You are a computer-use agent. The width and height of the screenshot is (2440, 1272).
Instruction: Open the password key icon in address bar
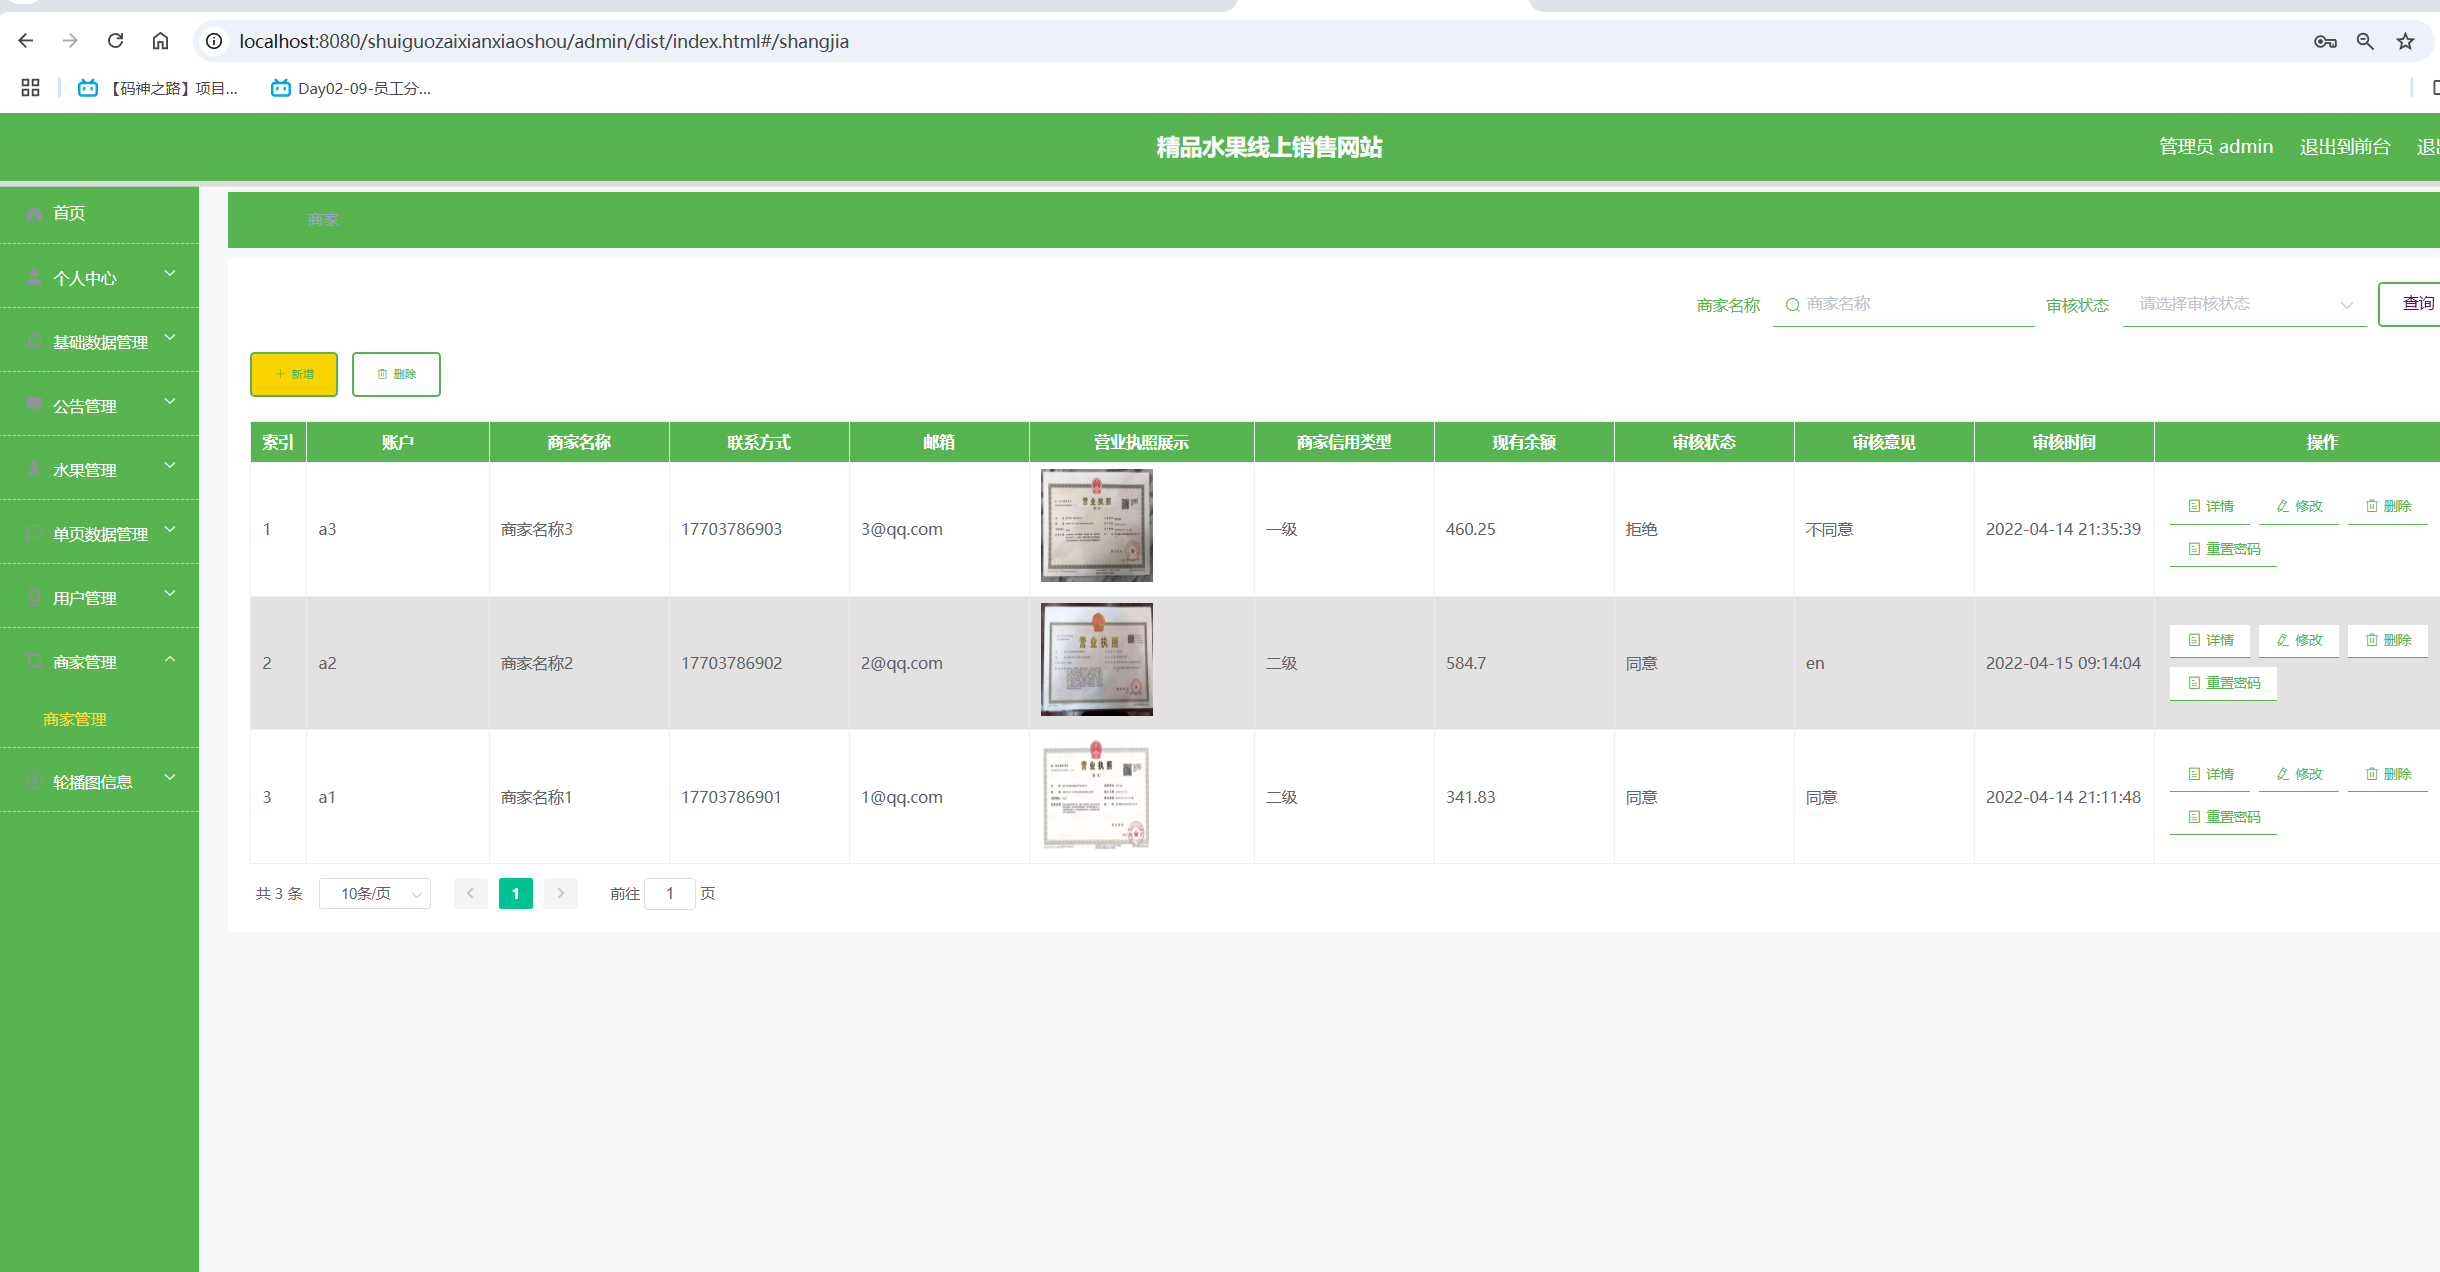point(2325,41)
